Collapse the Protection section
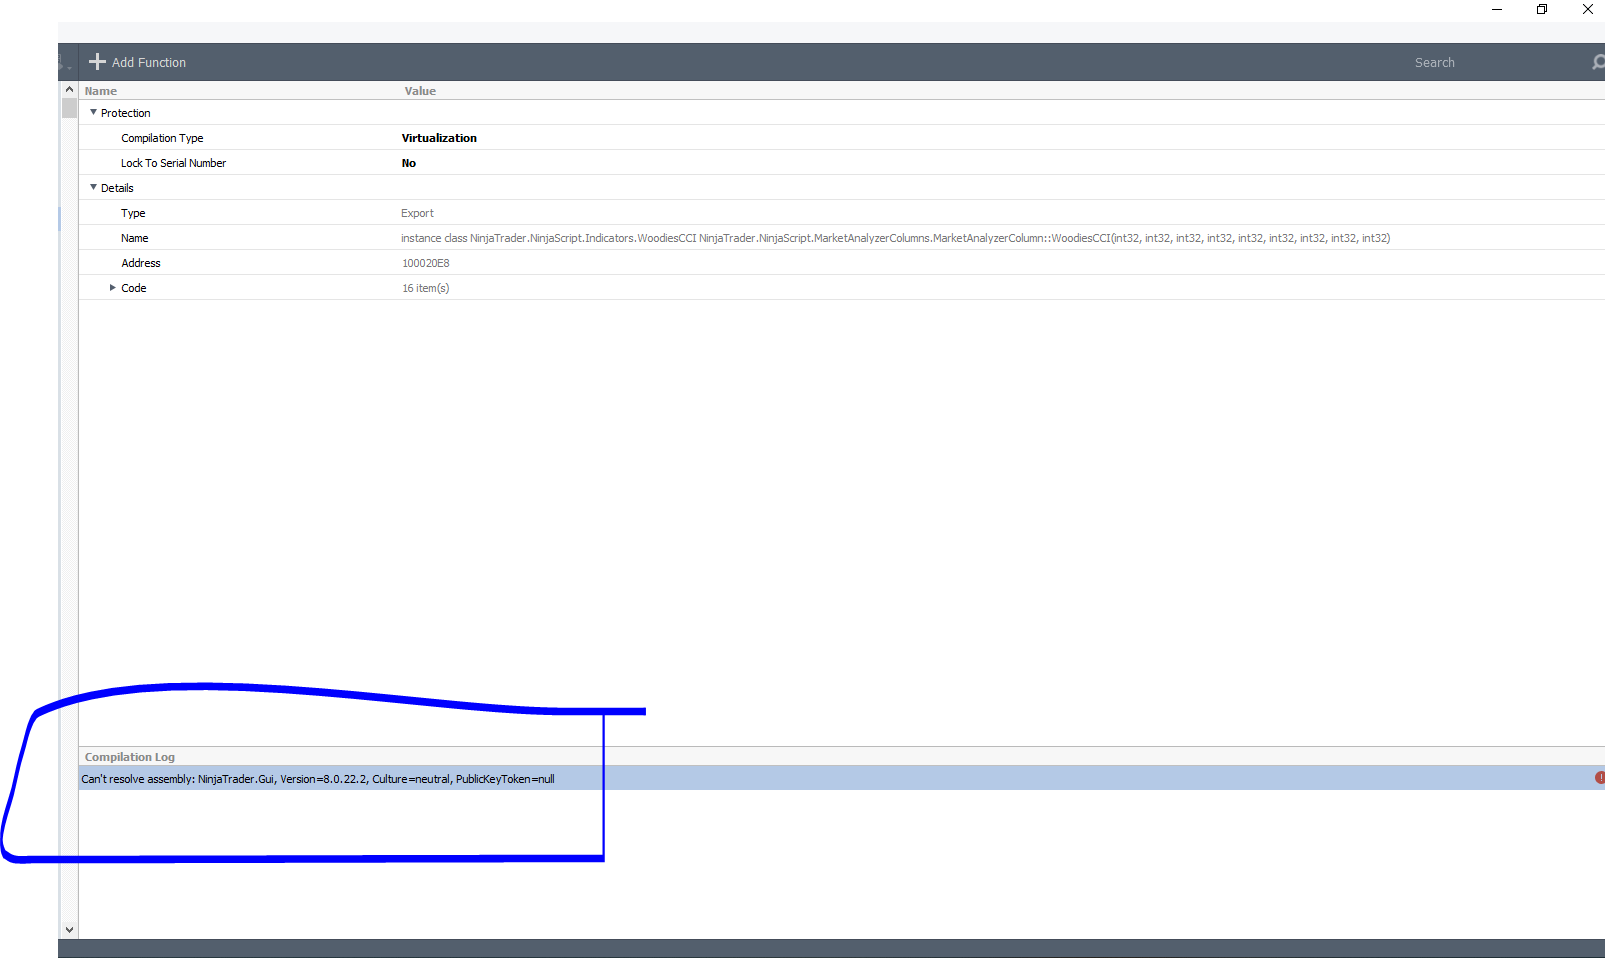1605x958 pixels. (x=94, y=113)
